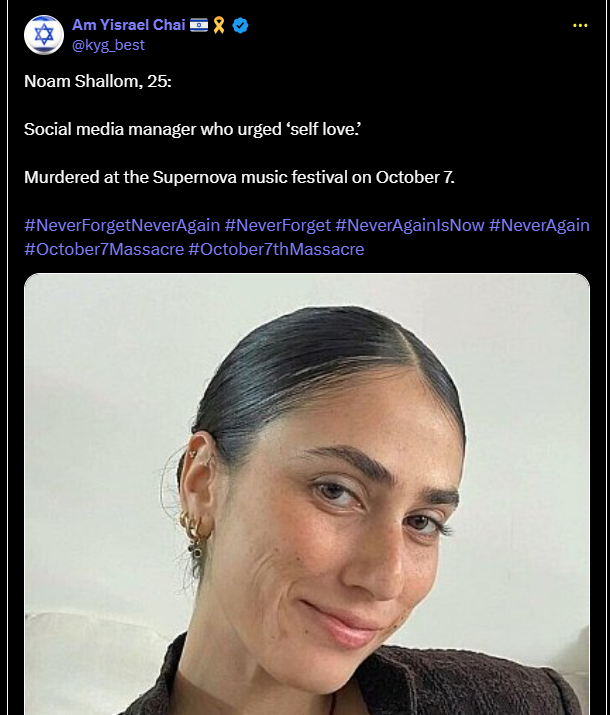
Task: Click the text 'Noam Shallom, 25:'
Action: pyautogui.click(x=98, y=81)
